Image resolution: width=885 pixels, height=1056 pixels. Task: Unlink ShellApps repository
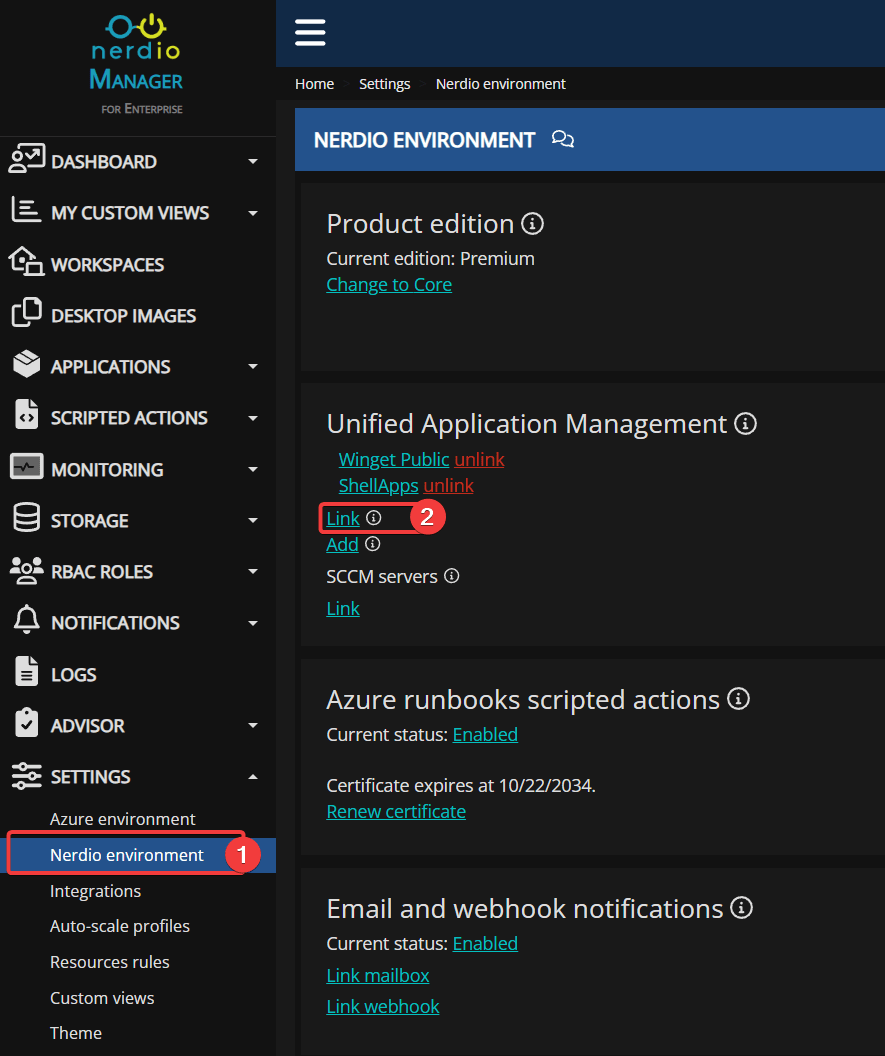[x=449, y=486]
